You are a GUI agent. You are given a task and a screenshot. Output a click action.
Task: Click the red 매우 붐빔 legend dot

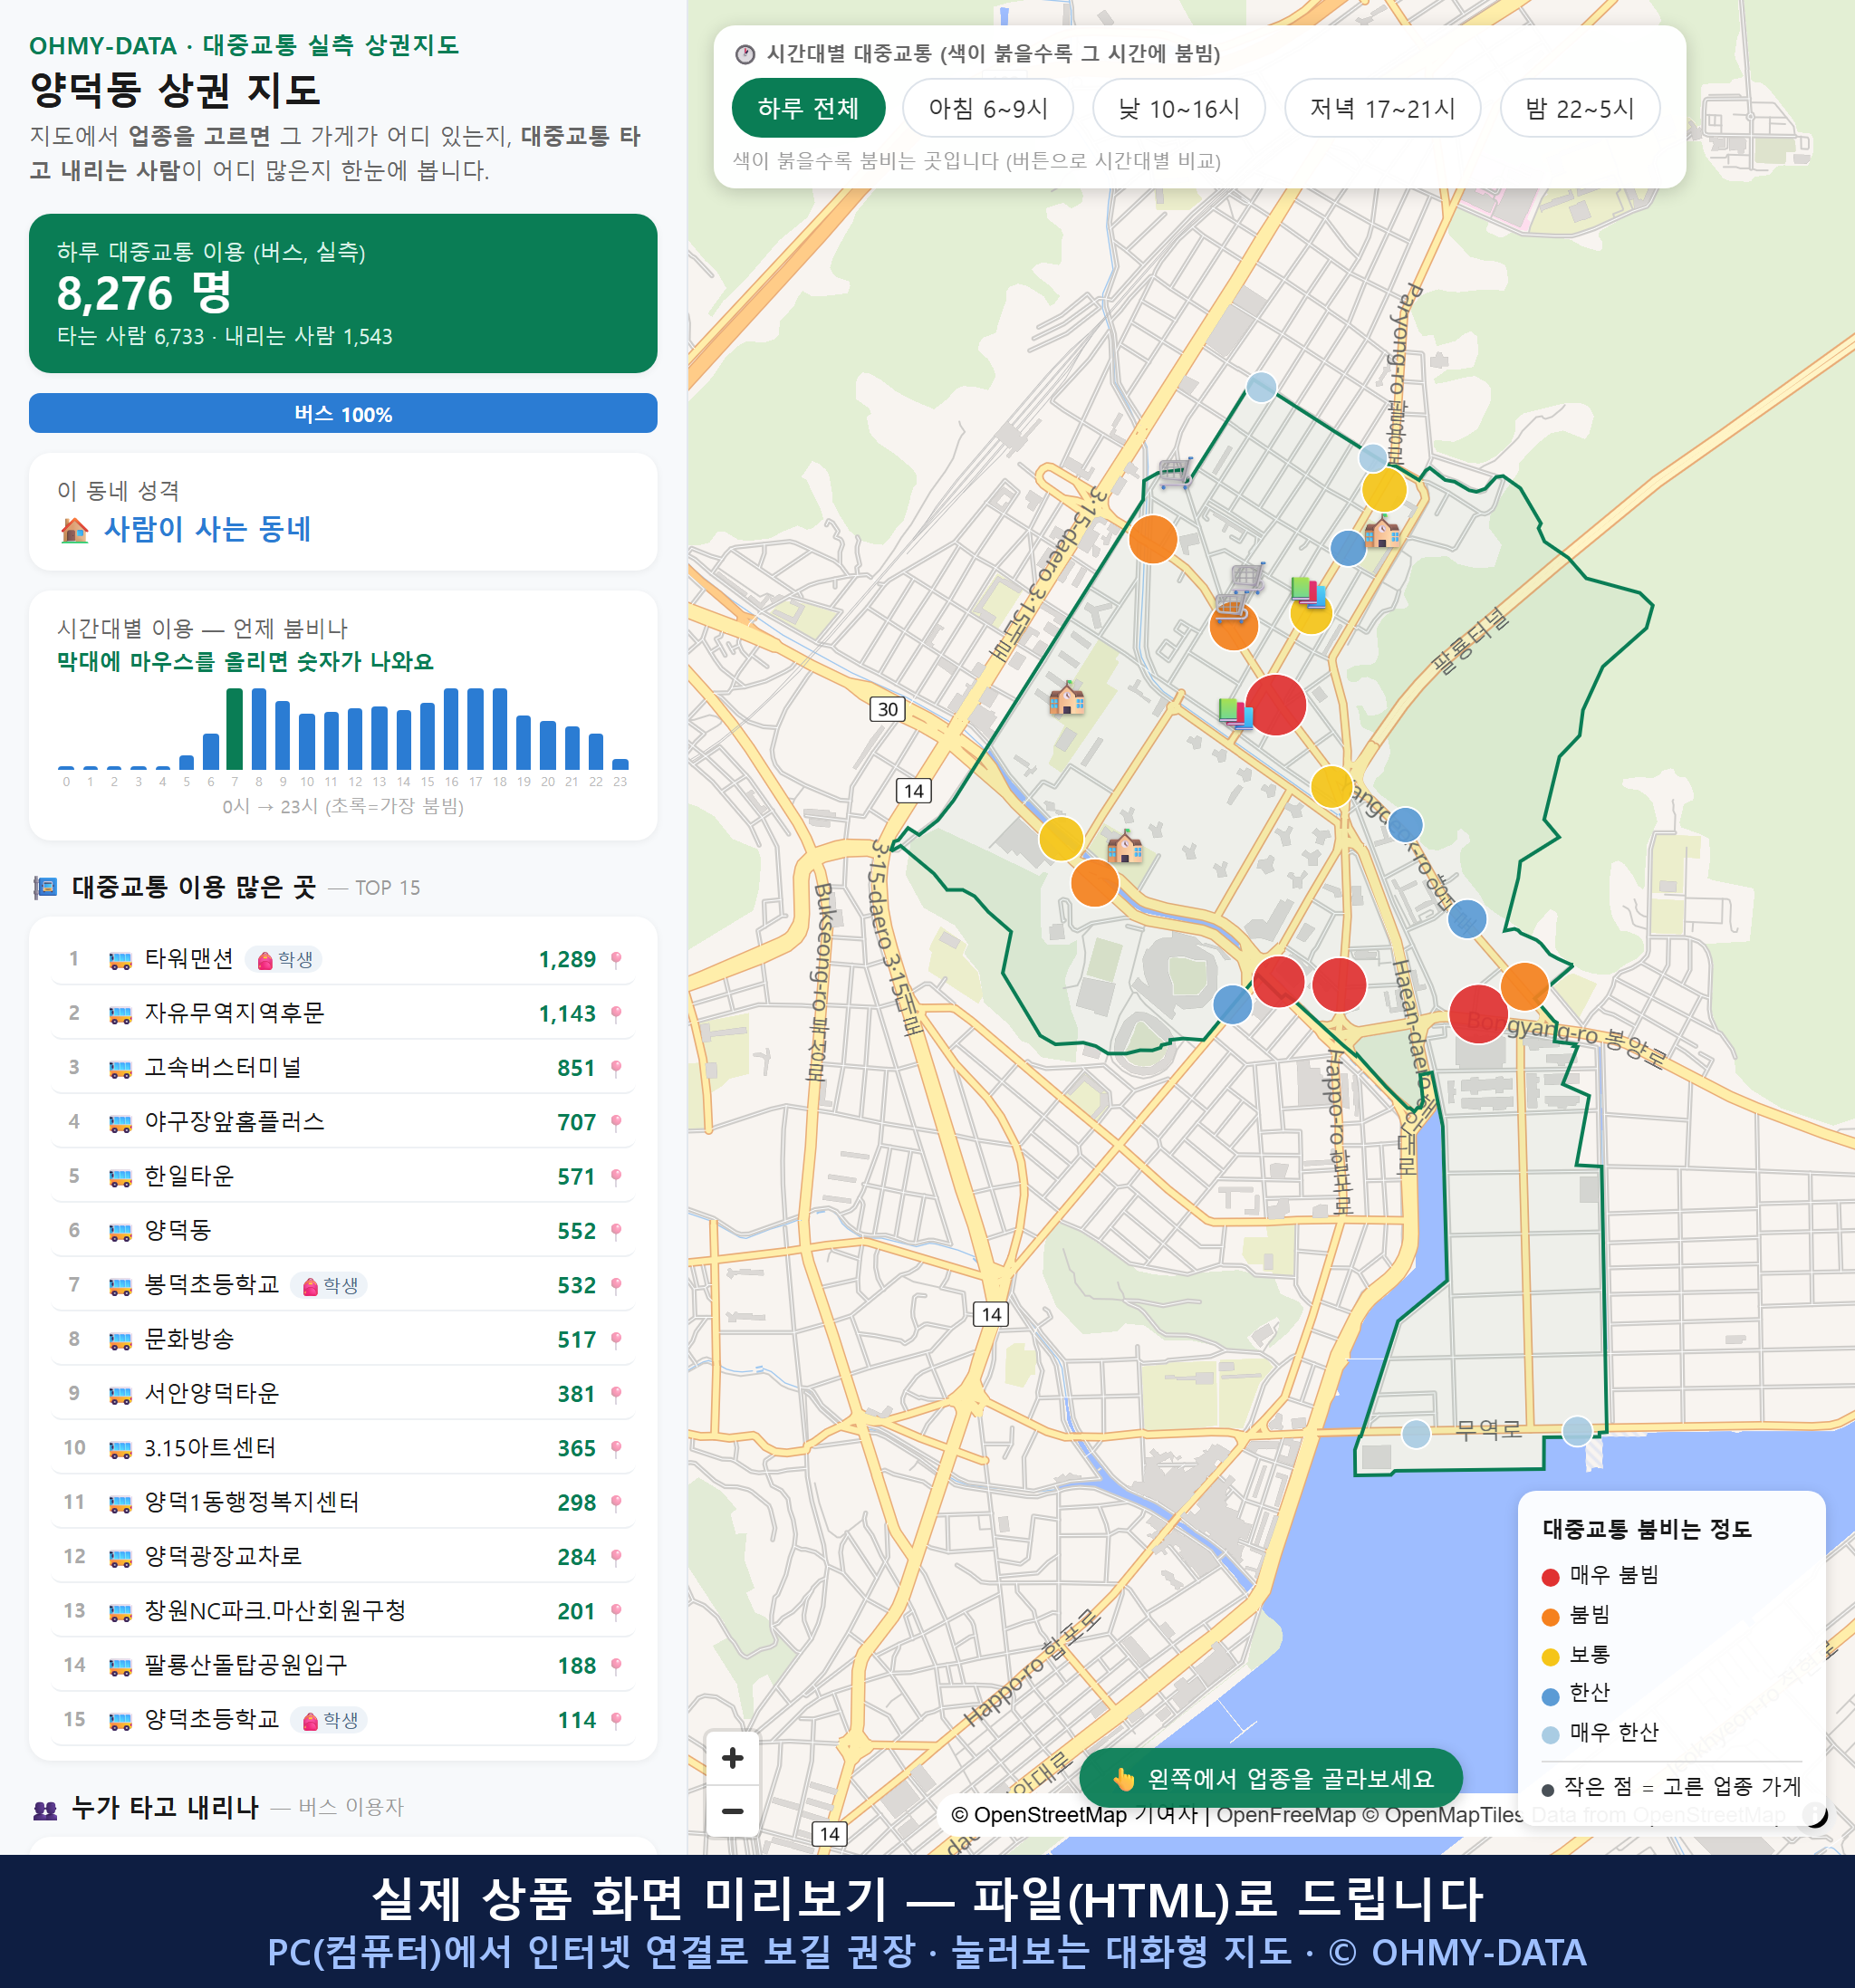pos(1550,1577)
